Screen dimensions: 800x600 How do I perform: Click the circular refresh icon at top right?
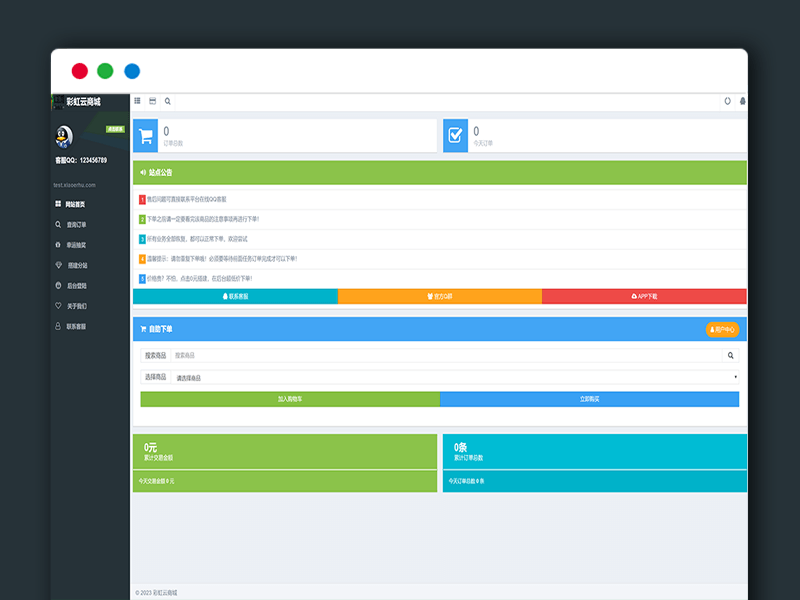tap(728, 101)
